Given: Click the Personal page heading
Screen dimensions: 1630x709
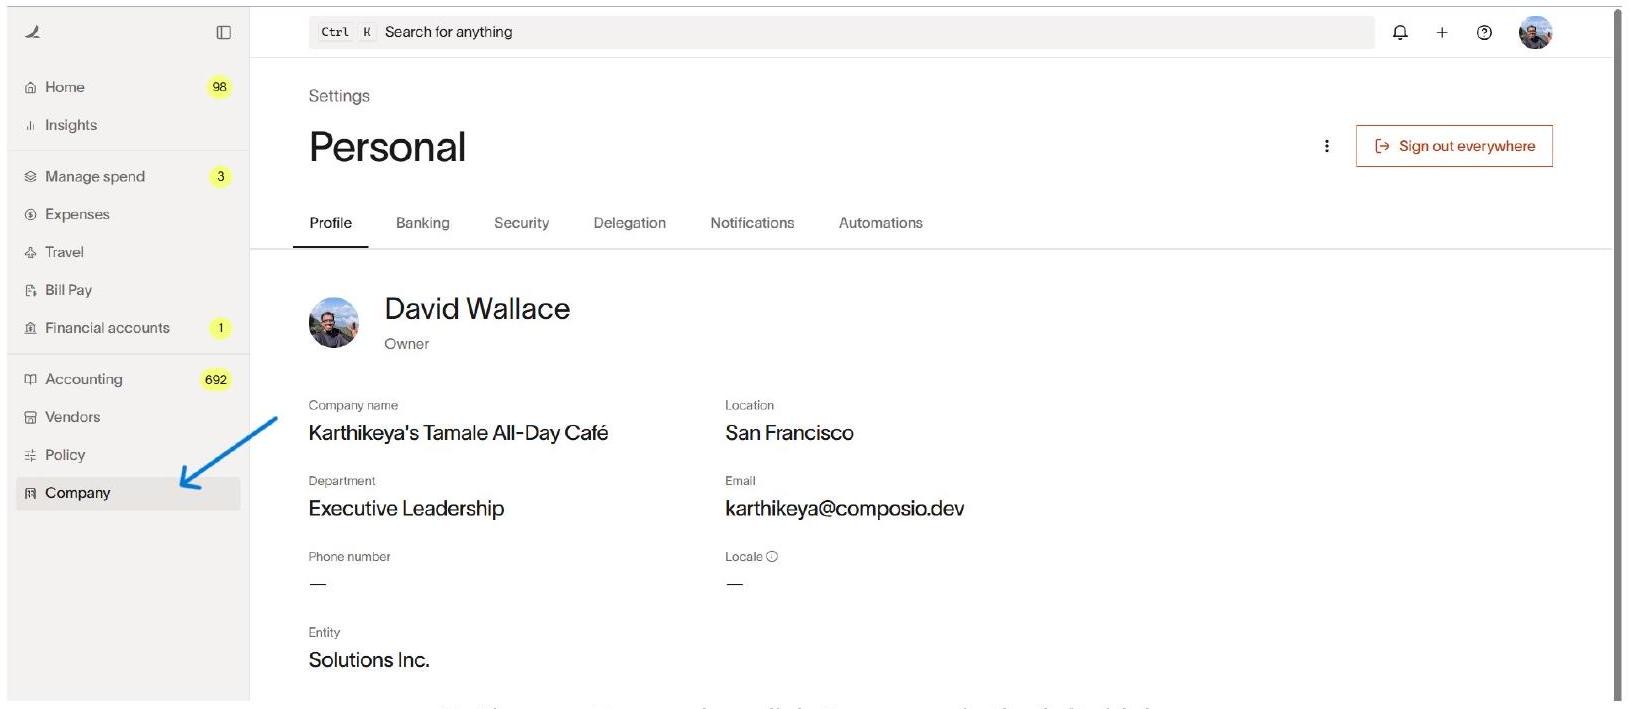Looking at the screenshot, I should pos(387,147).
